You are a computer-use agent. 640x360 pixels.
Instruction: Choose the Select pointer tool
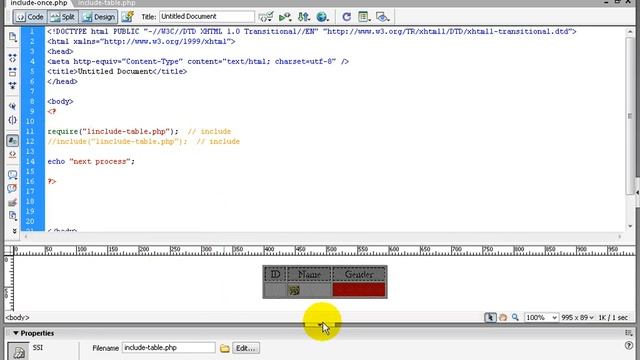pos(490,317)
